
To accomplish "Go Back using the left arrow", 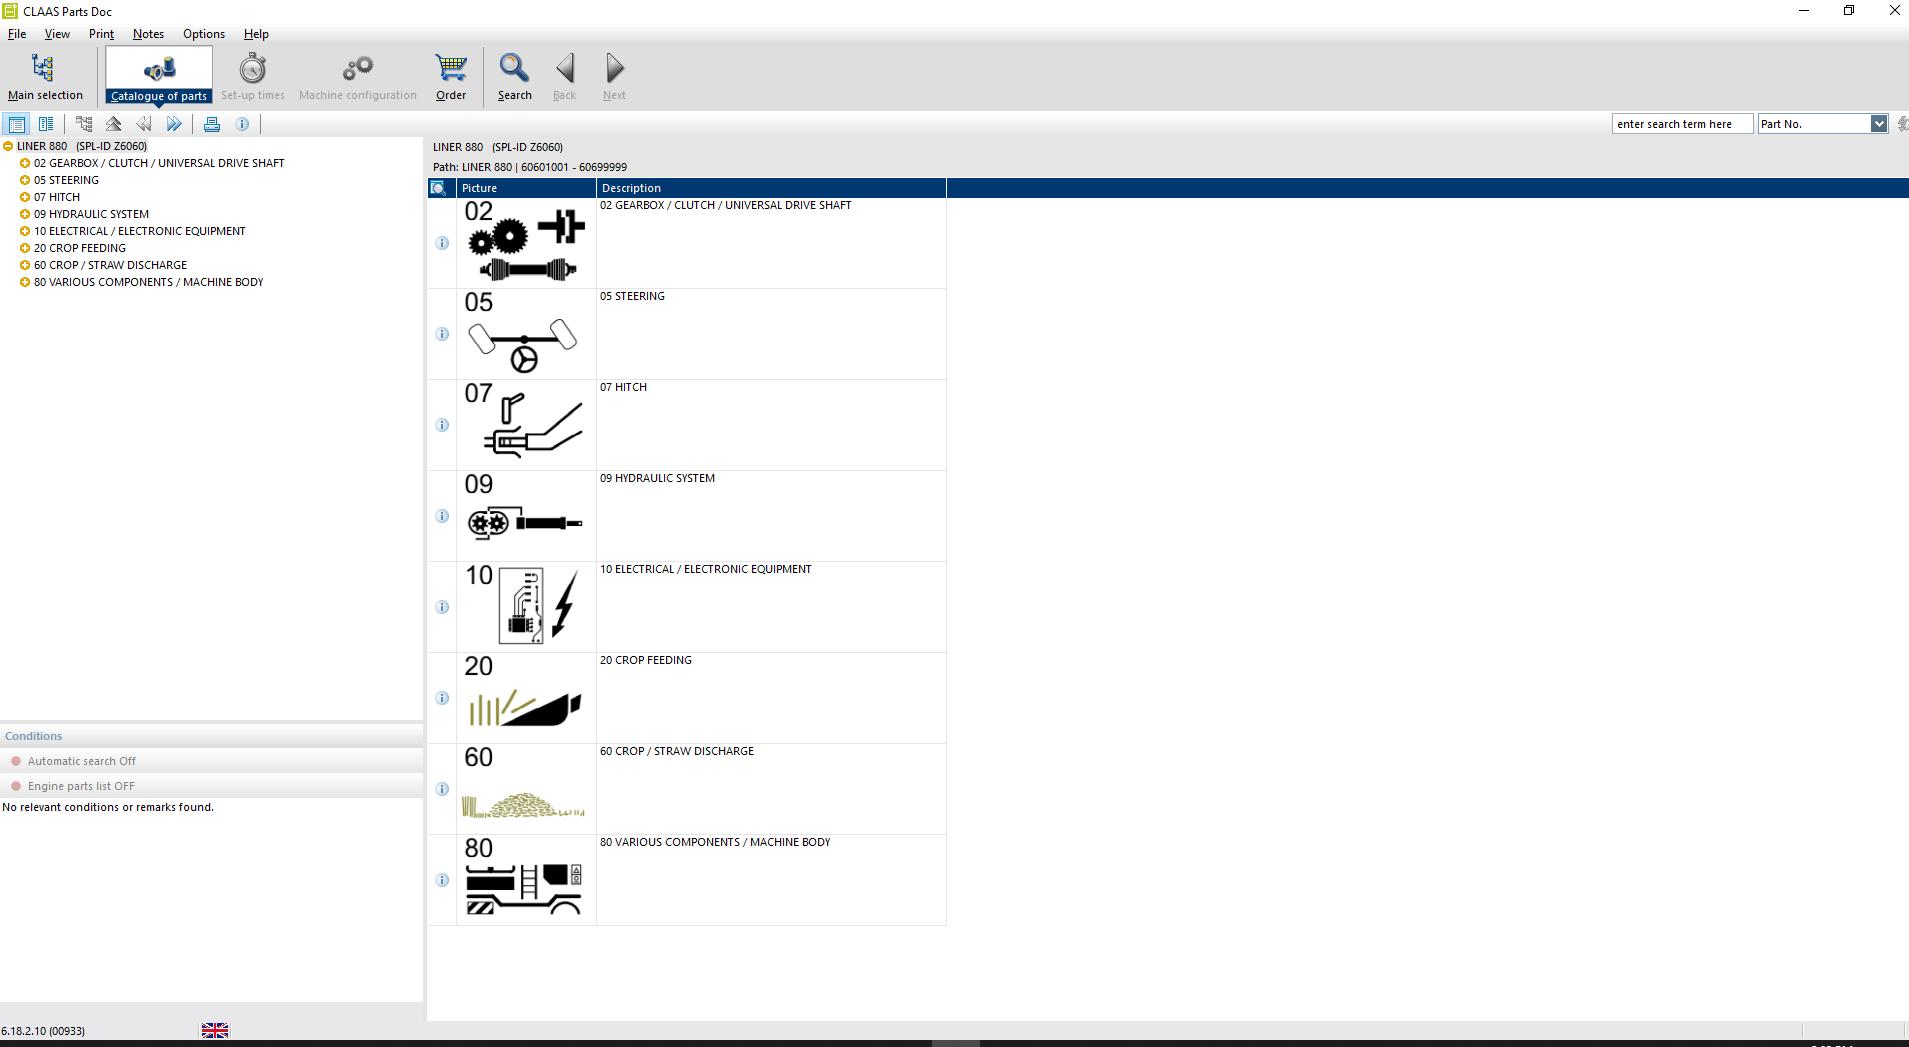I will pos(564,76).
